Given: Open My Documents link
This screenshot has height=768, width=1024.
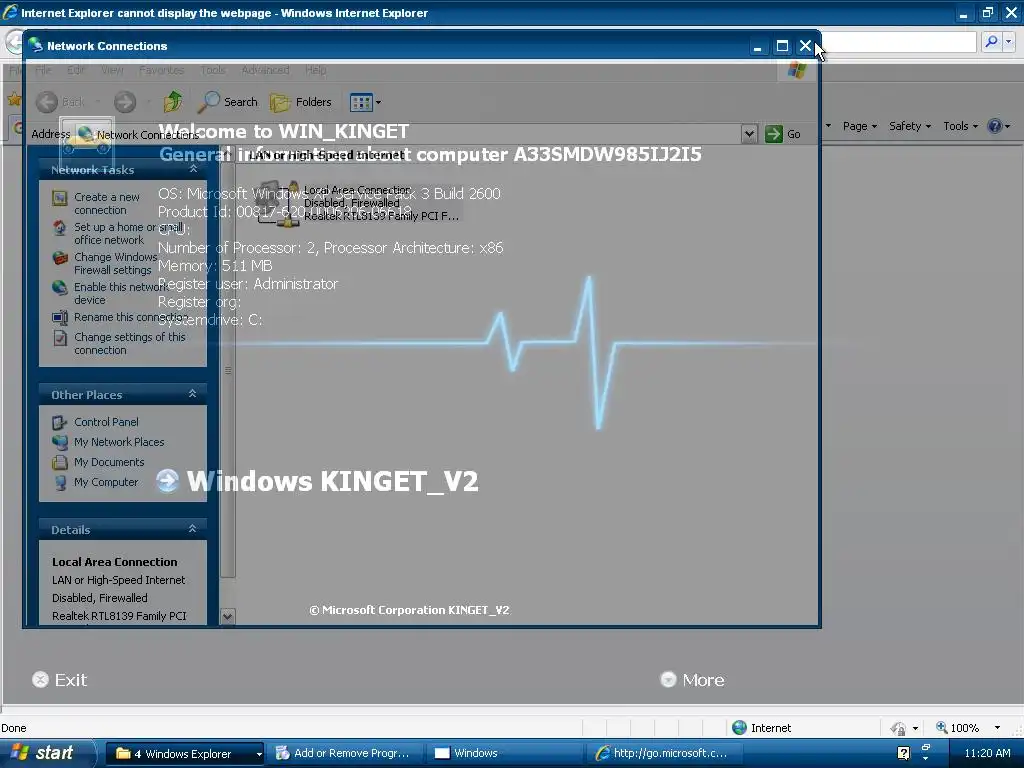Looking at the screenshot, I should pos(108,462).
